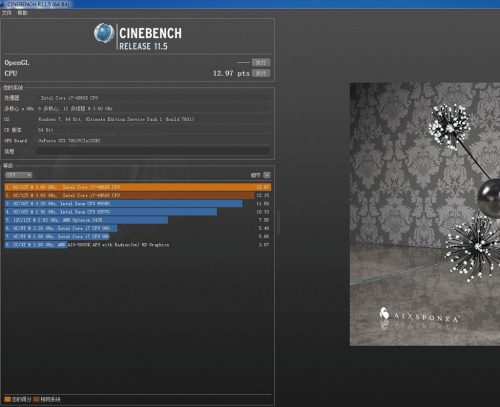Click the CPU label under OpenGL

(x=11, y=73)
